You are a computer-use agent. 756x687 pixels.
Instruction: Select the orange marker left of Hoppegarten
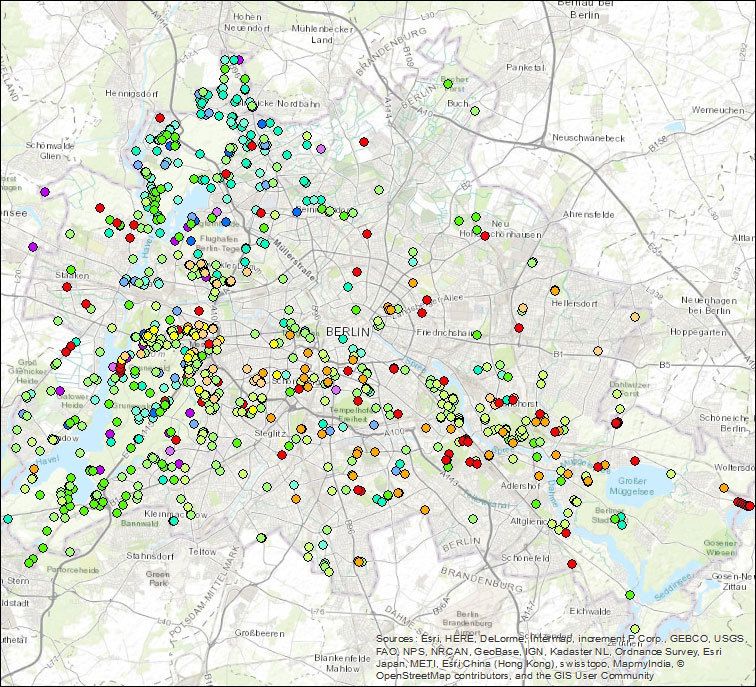point(635,317)
